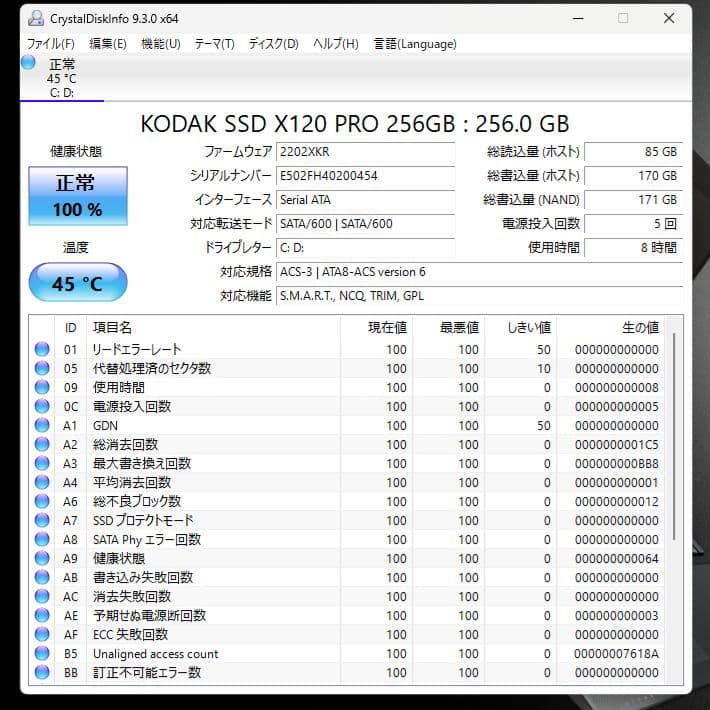Screen dimensions: 710x710
Task: Click the 45 °C temperature button
Action: 78,283
